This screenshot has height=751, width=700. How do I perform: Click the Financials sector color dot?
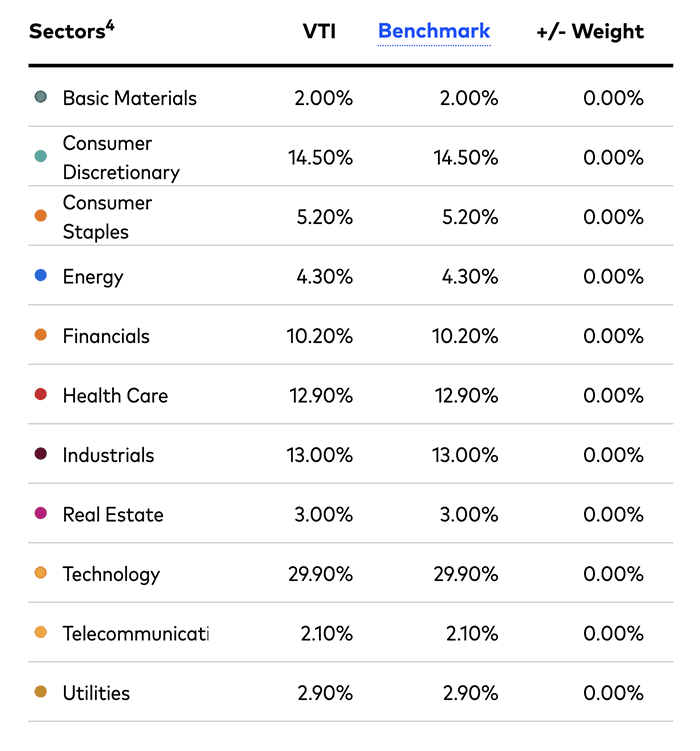click(x=40, y=335)
